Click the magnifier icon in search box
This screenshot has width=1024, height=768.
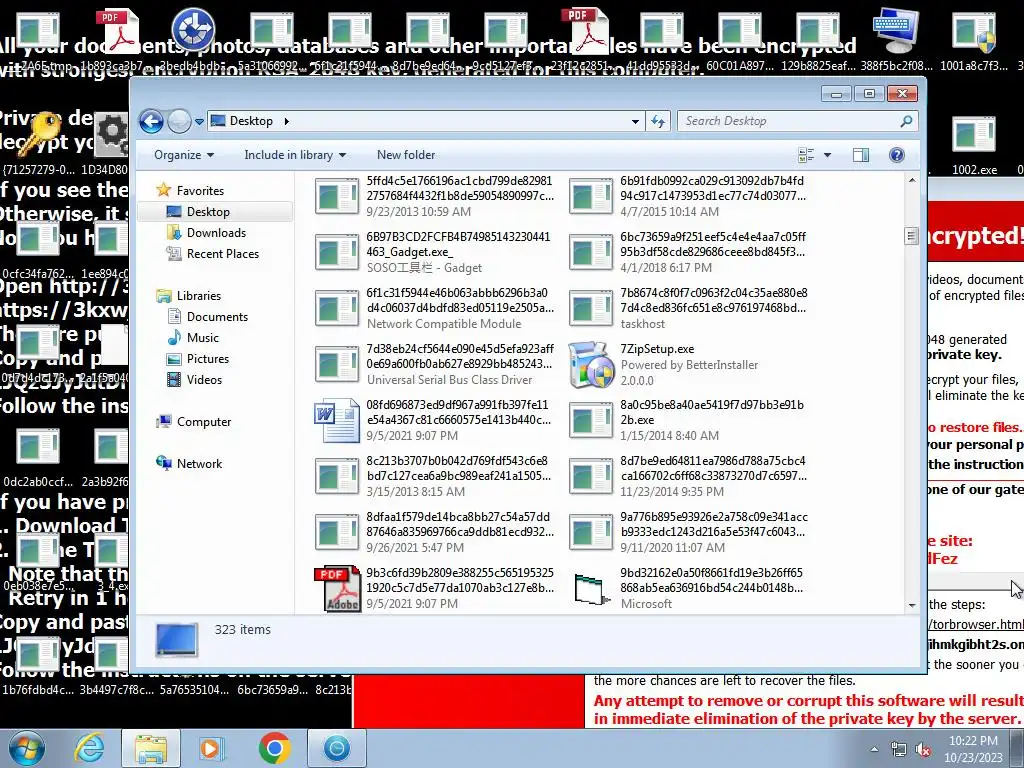pyautogui.click(x=906, y=121)
